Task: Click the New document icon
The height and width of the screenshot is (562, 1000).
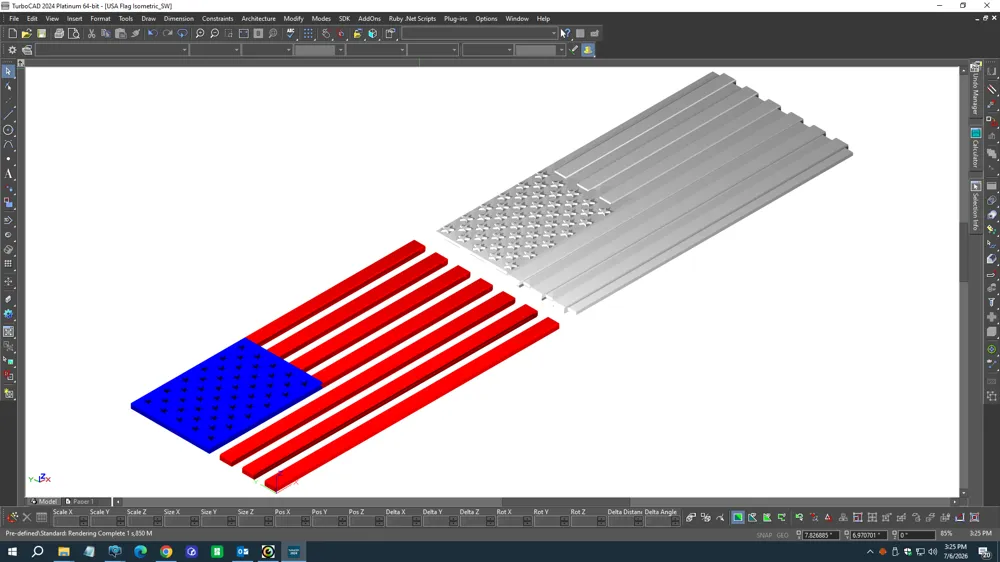Action: coord(12,33)
